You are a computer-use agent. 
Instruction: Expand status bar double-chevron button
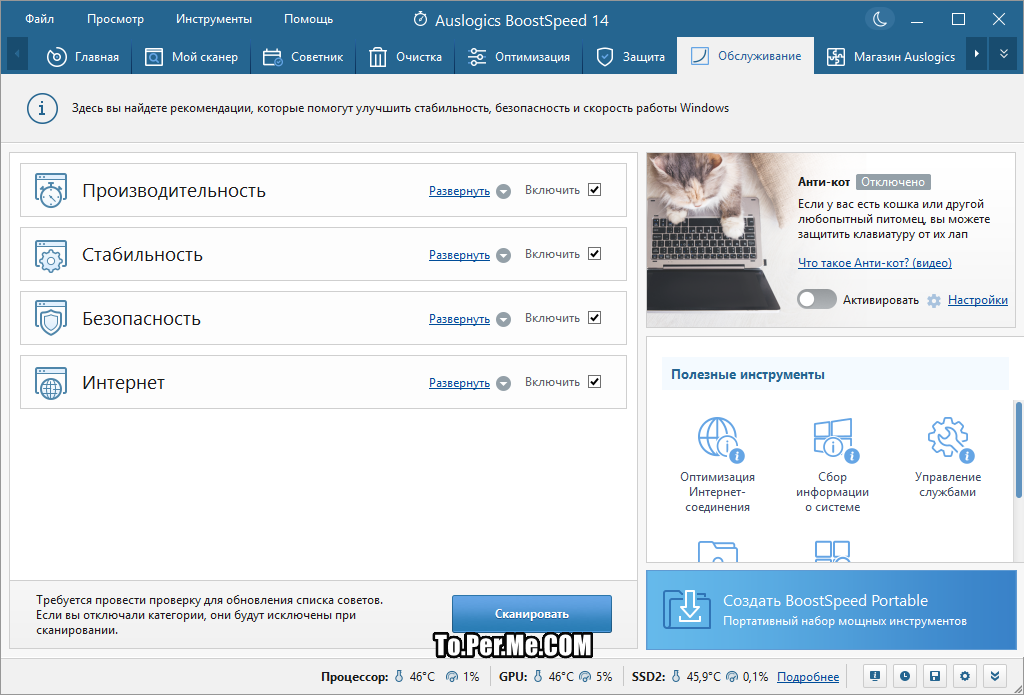click(995, 676)
